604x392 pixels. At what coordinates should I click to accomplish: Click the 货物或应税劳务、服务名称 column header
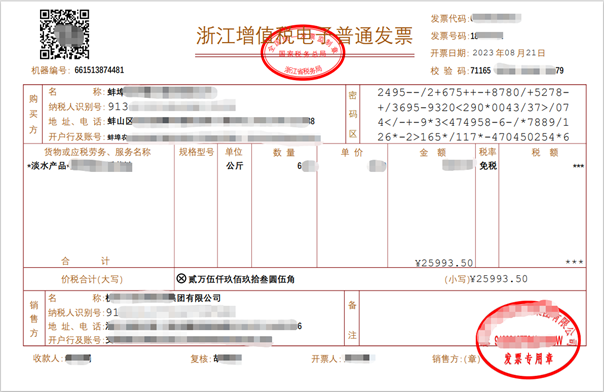point(97,152)
